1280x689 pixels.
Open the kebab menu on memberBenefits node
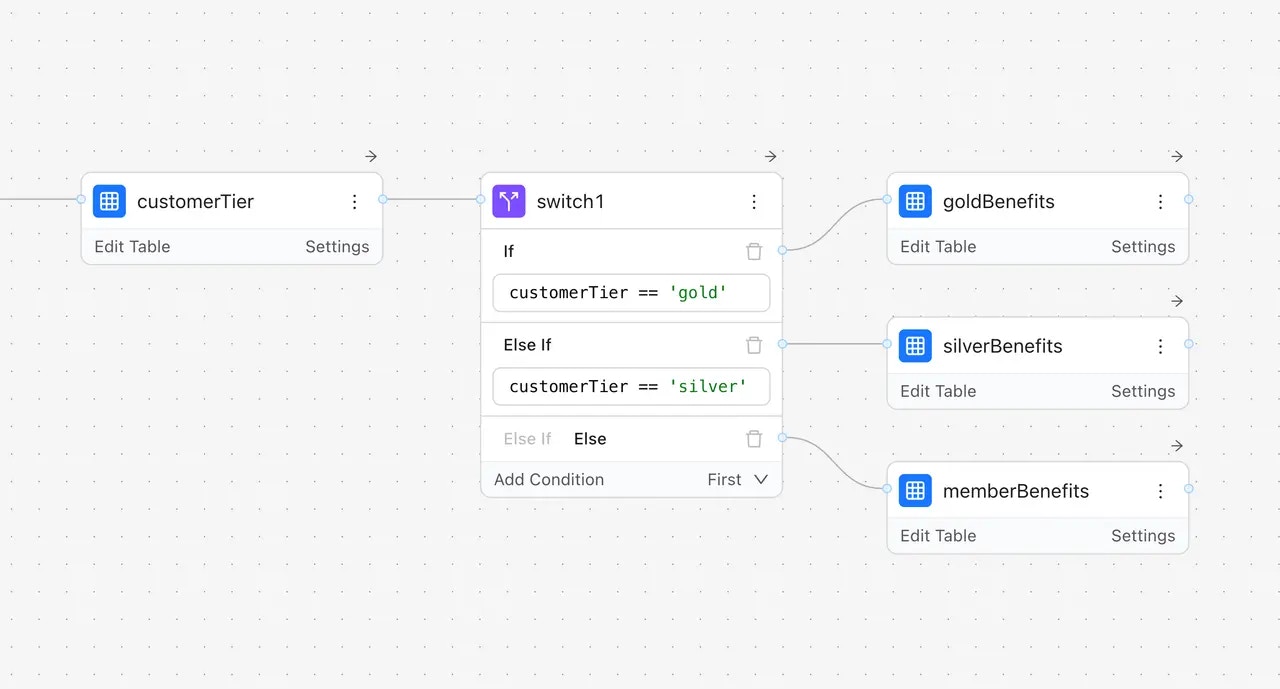point(1161,491)
